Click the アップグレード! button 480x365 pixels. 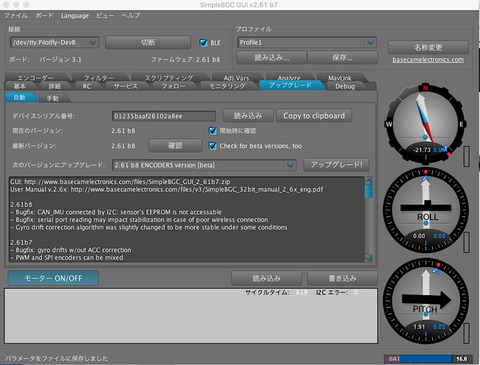coord(336,165)
